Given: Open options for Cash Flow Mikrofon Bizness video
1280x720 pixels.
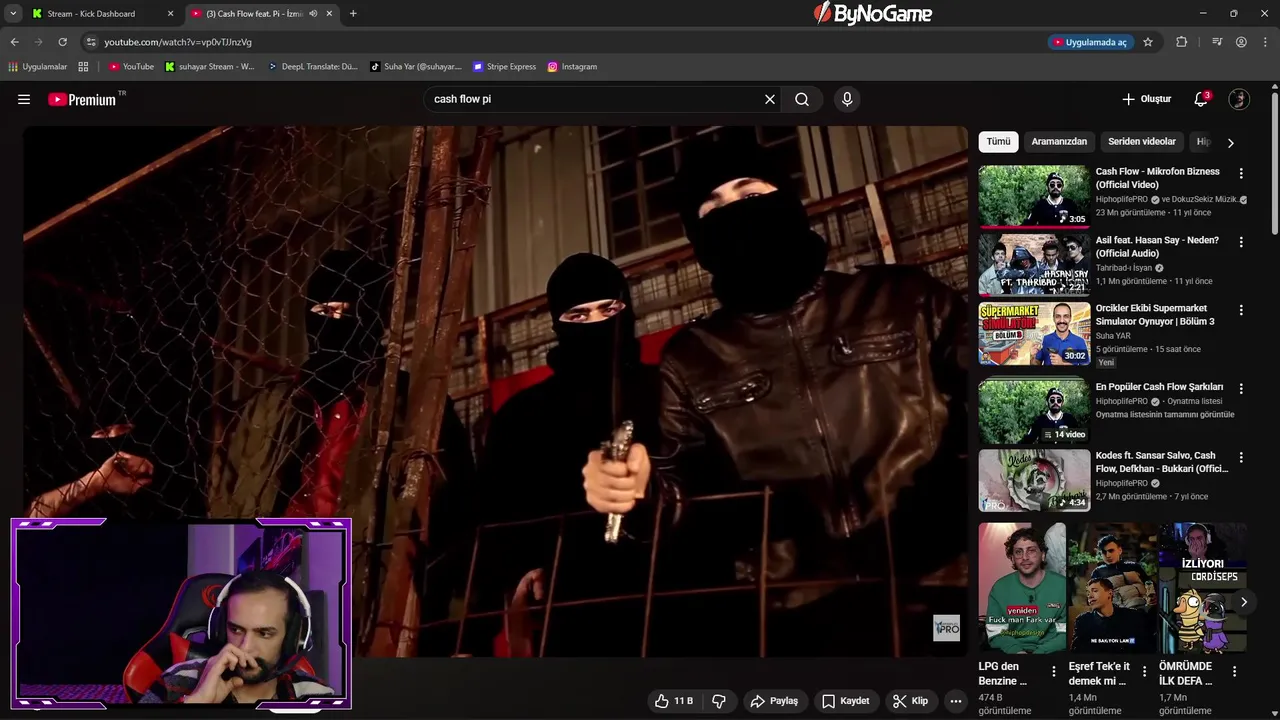Looking at the screenshot, I should pos(1241,173).
